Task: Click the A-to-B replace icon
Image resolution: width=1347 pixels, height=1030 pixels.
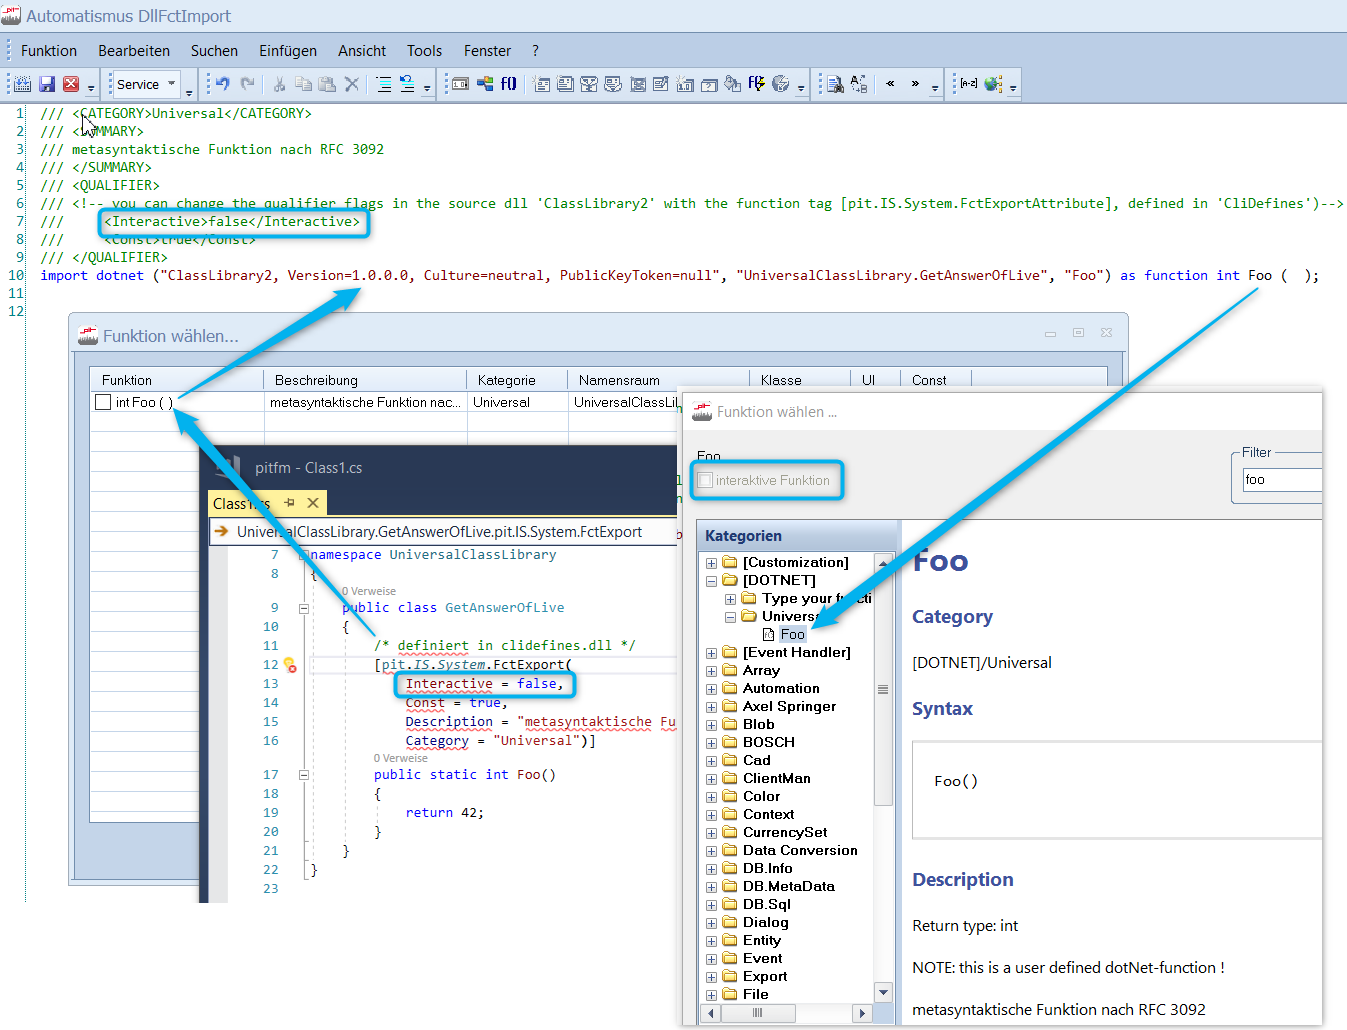Action: [859, 84]
